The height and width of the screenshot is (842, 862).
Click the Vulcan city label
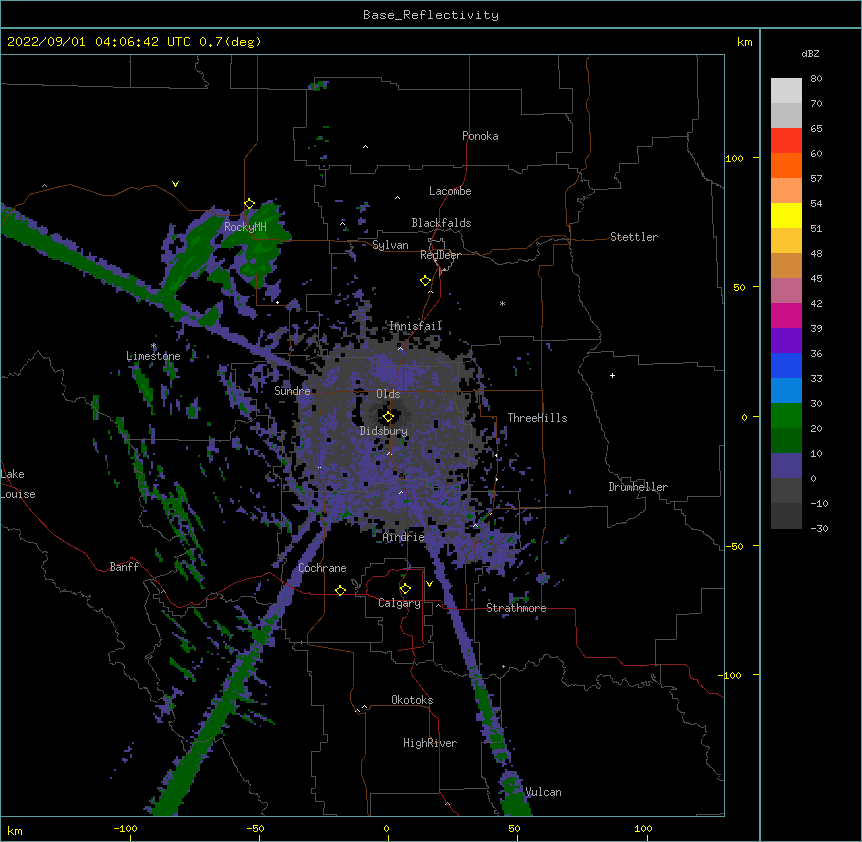(x=543, y=792)
